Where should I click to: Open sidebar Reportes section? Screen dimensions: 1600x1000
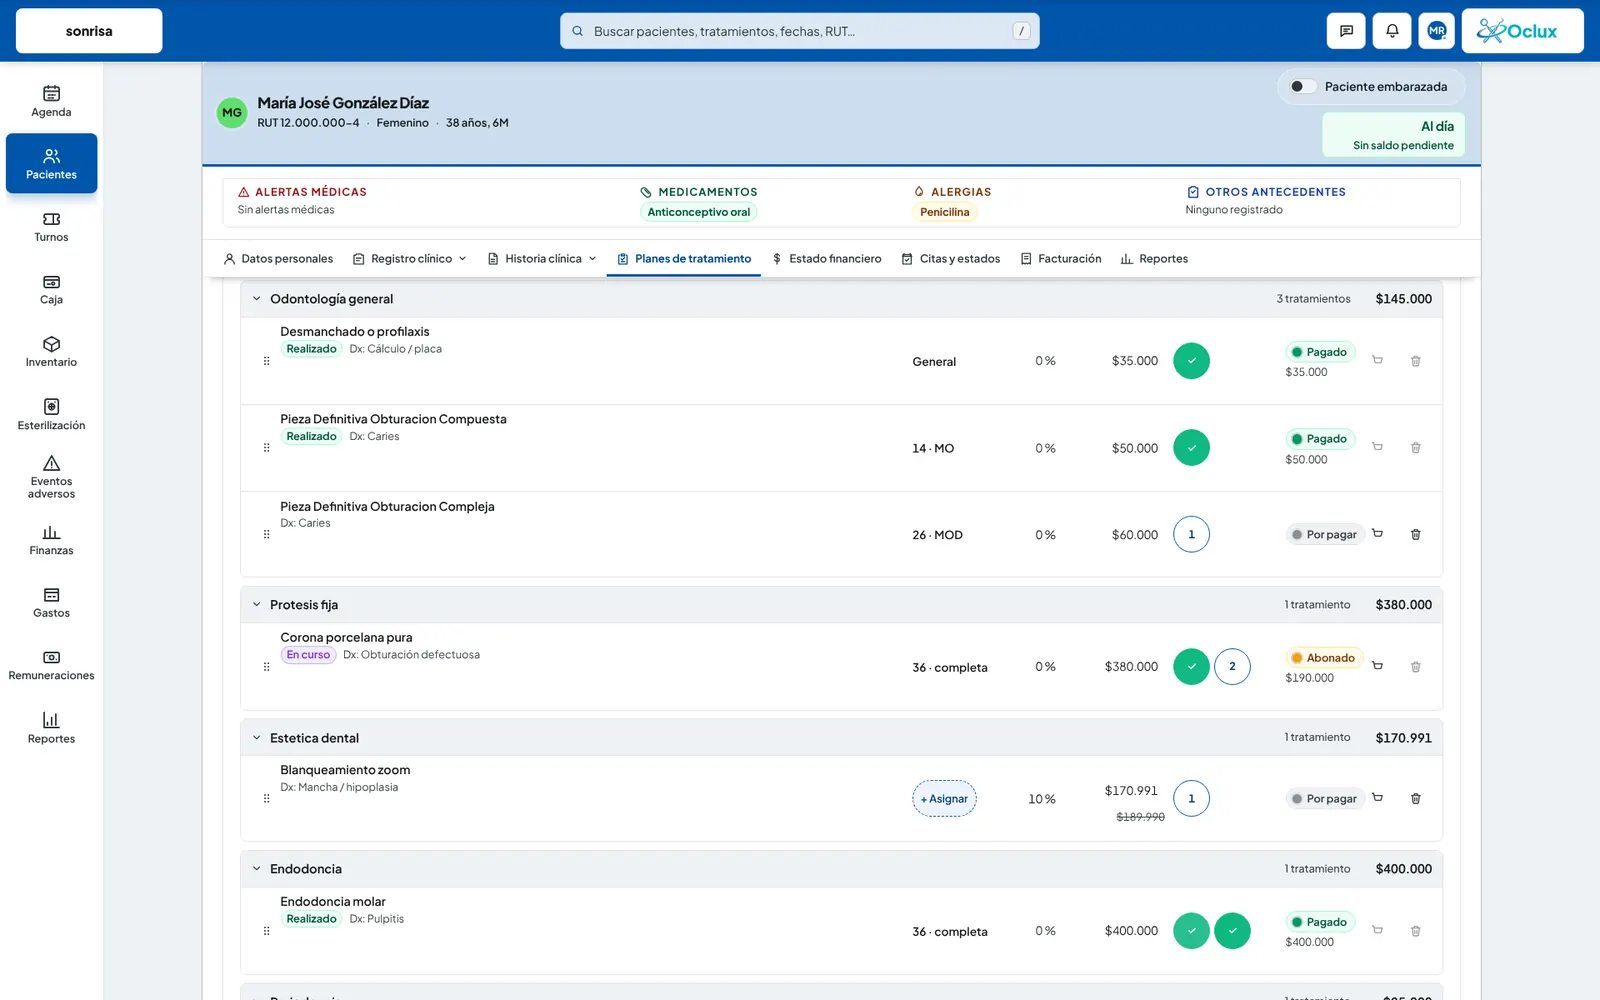(x=51, y=728)
